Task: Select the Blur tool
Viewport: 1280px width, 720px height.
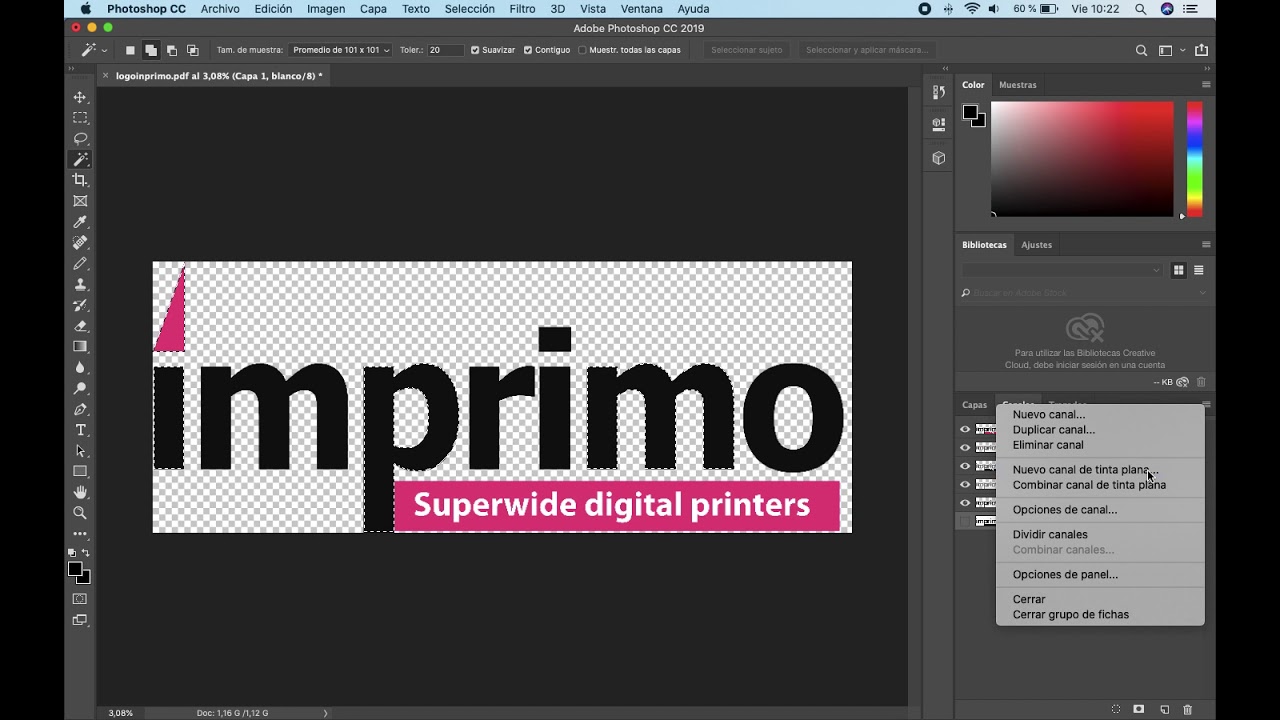Action: click(x=80, y=368)
